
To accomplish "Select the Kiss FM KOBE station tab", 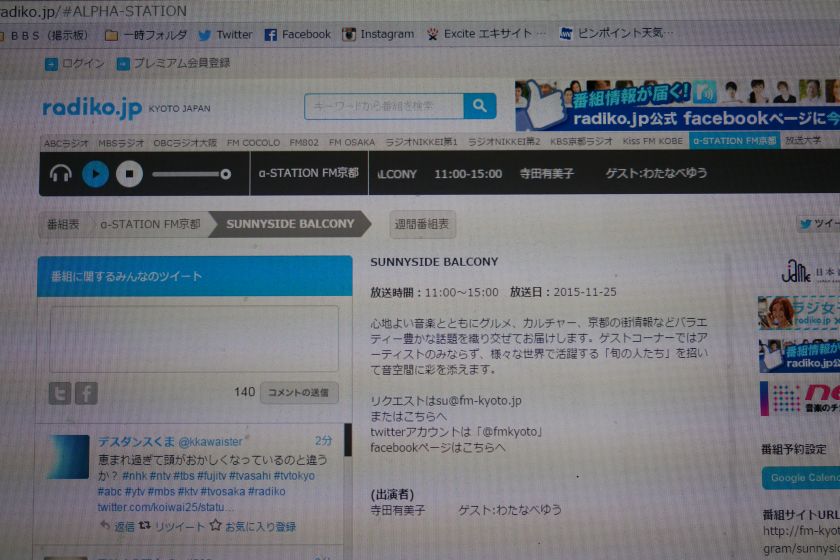I will pos(652,141).
